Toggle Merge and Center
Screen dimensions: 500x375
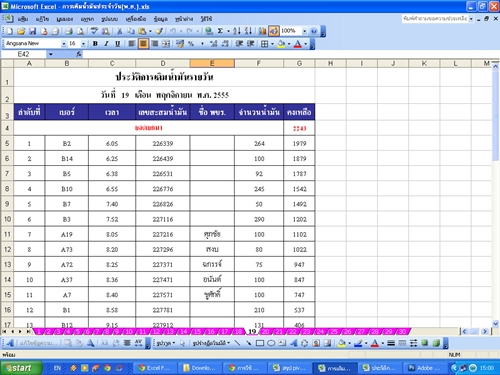[166, 44]
